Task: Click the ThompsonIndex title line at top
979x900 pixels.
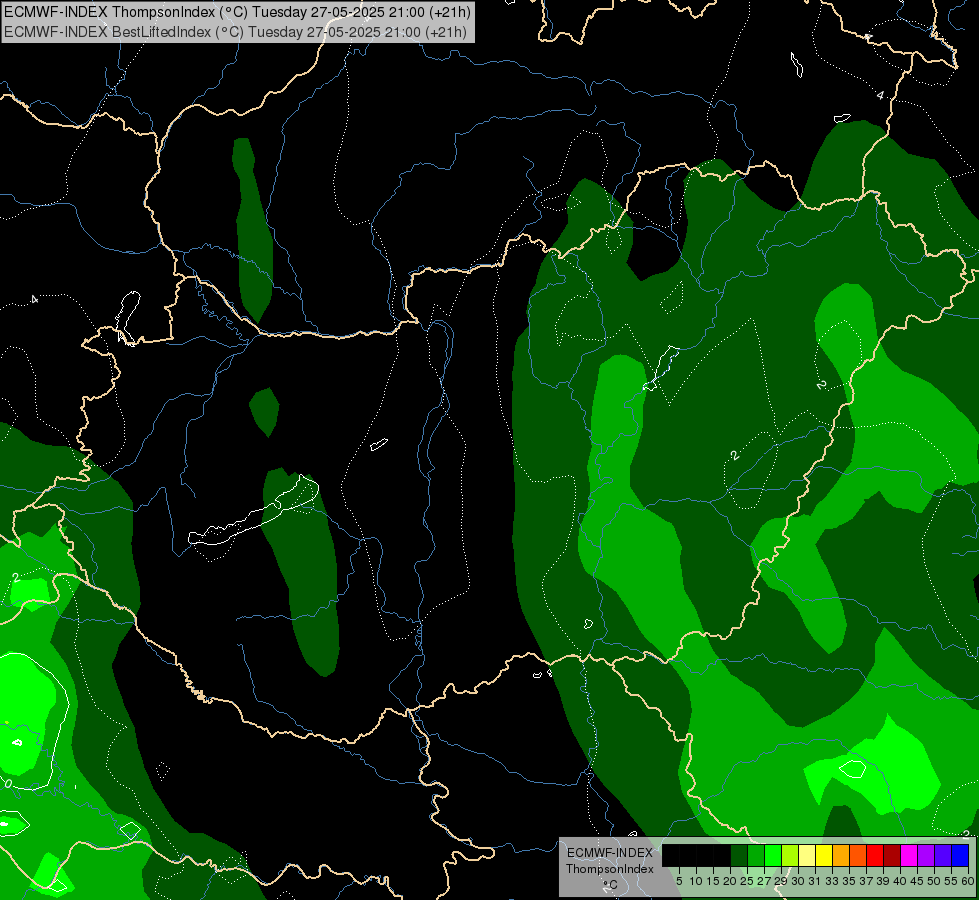Action: click(x=237, y=11)
